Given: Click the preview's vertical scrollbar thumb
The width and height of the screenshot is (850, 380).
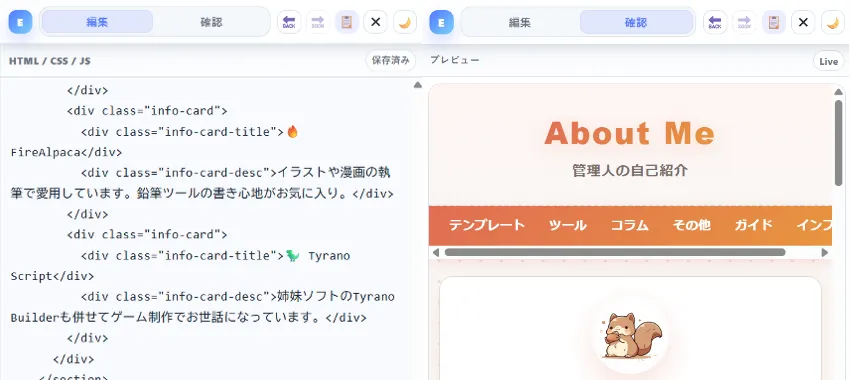Looking at the screenshot, I should coord(839,143).
